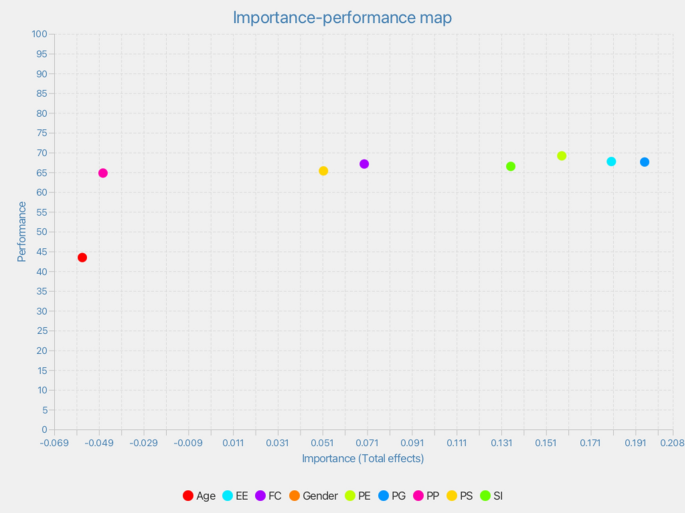The image size is (685, 513).
Task: Select the lime PE data point
Action: pos(562,156)
